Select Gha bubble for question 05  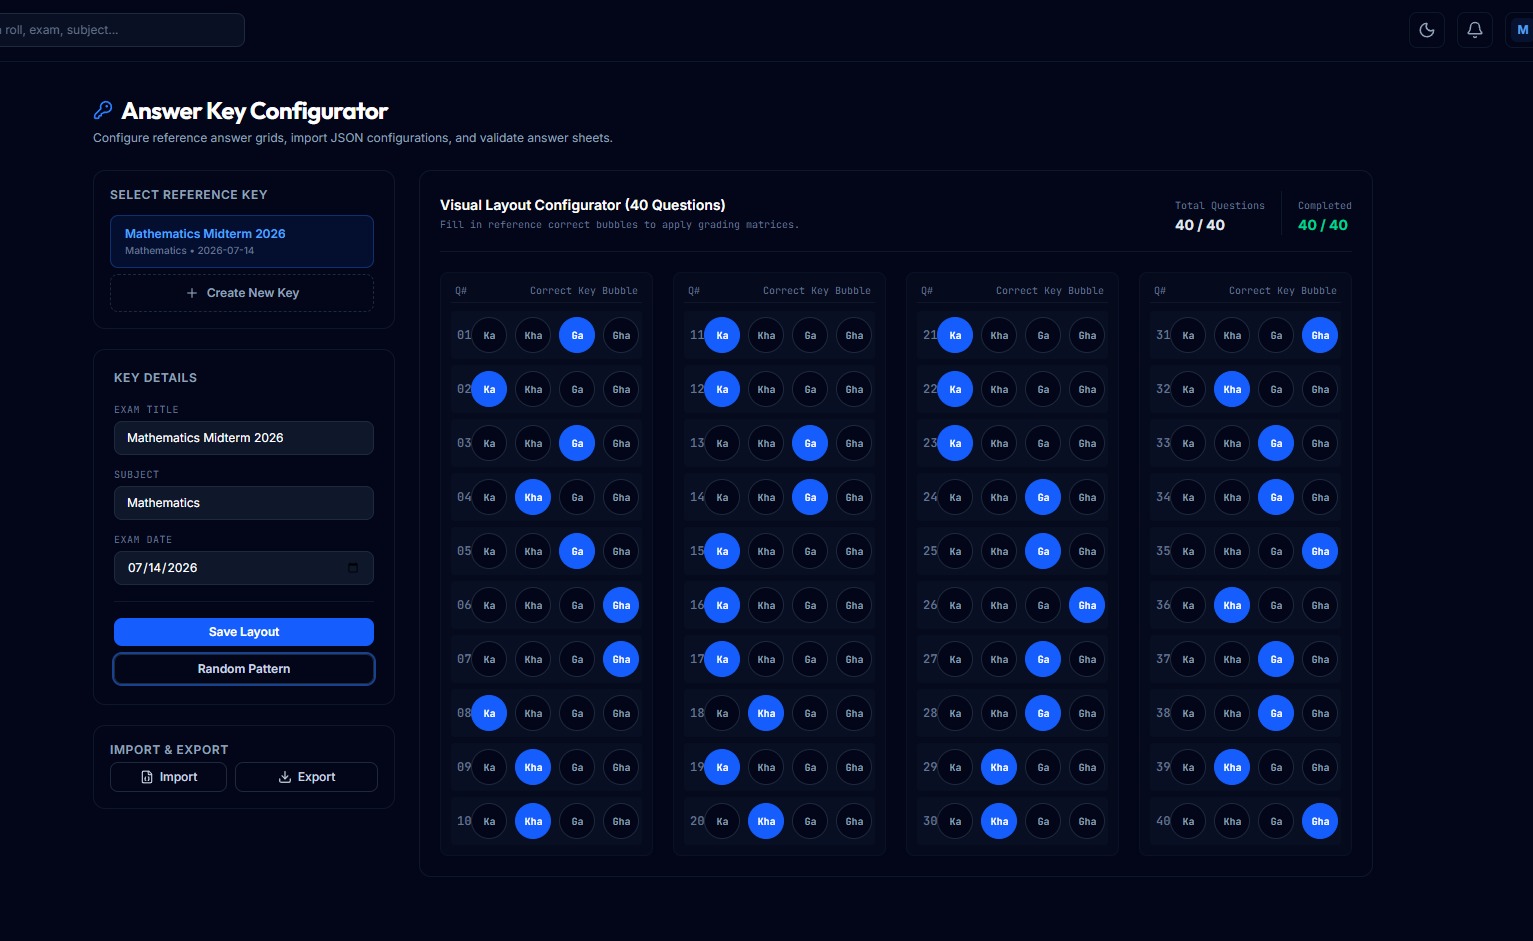(621, 551)
